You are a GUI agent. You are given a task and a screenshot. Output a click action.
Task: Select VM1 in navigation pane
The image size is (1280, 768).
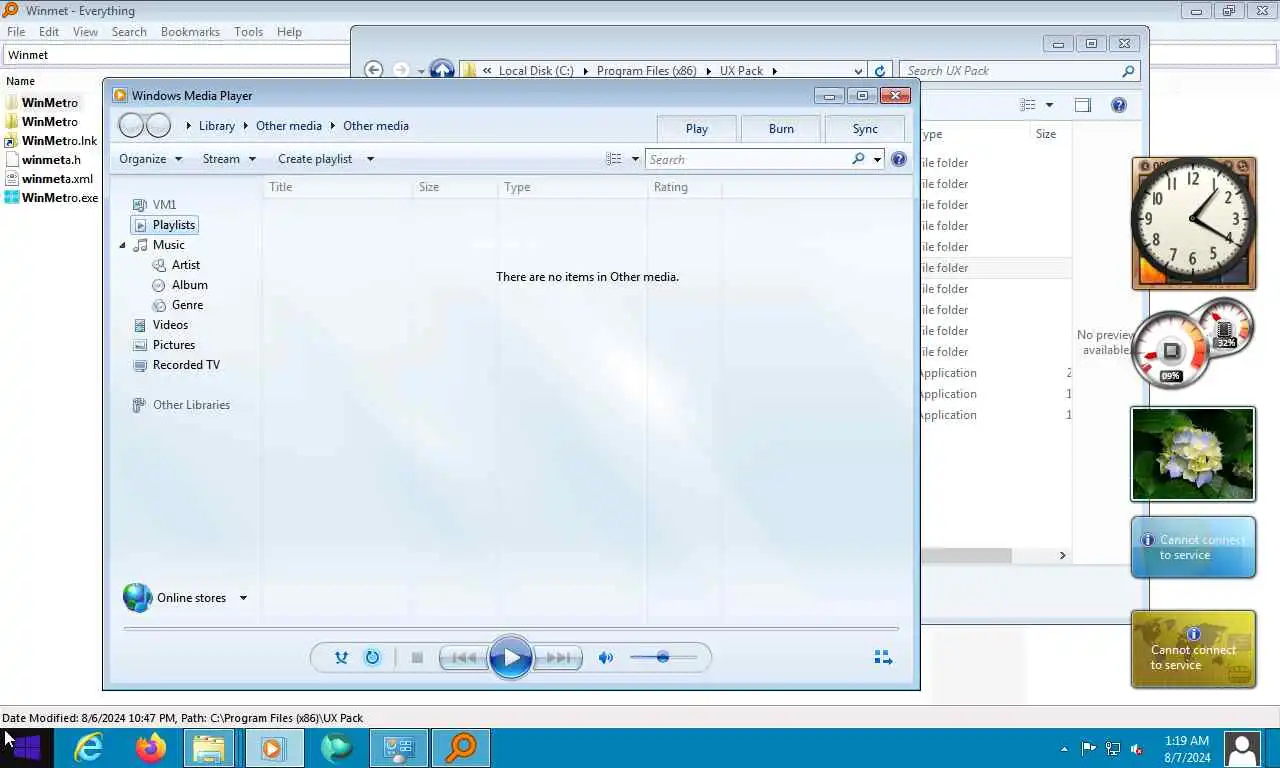click(x=164, y=205)
